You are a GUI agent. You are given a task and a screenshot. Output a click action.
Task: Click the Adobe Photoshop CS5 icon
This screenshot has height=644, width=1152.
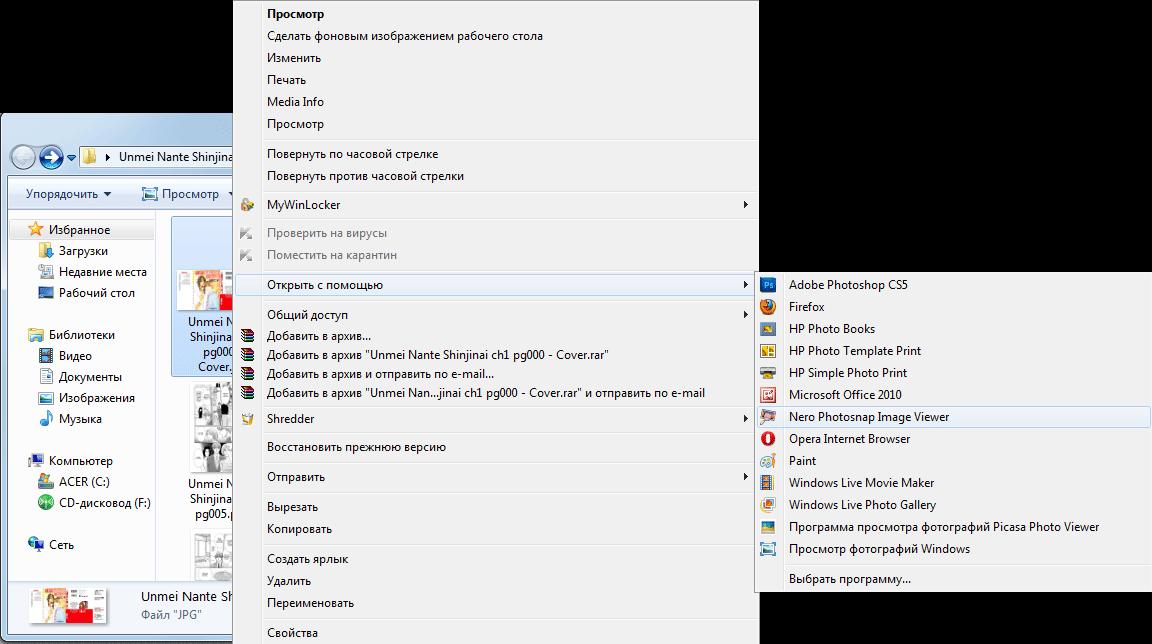[x=768, y=285]
